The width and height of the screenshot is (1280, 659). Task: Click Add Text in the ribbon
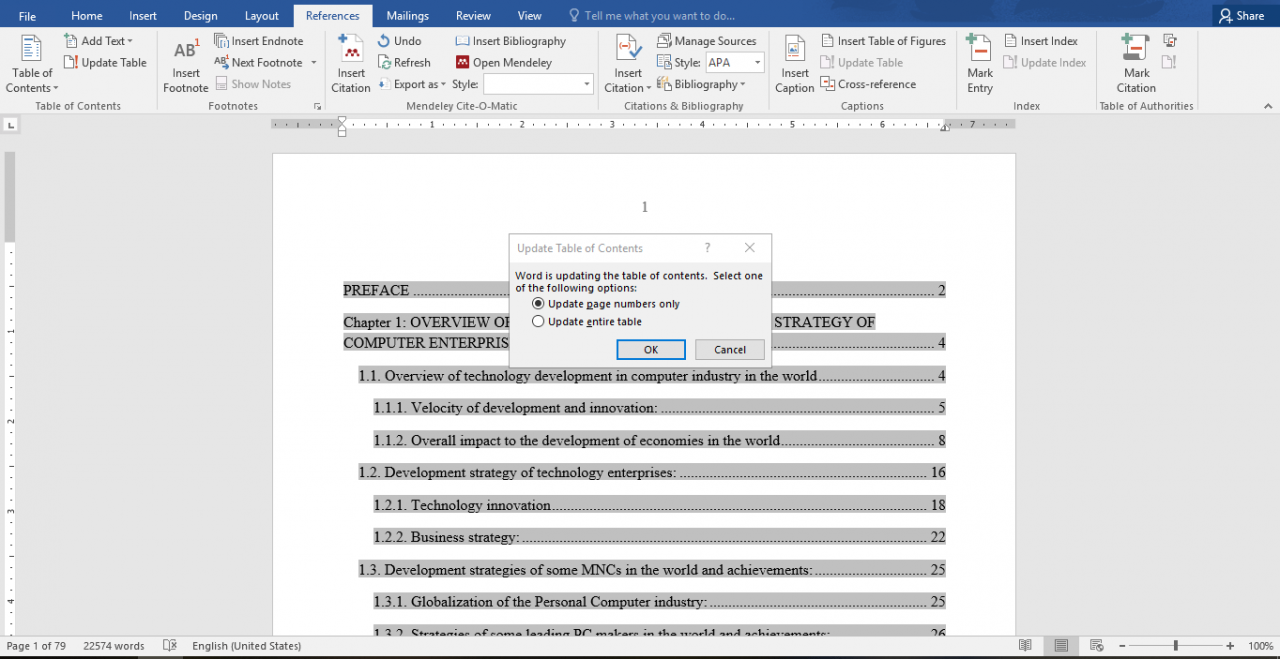pyautogui.click(x=98, y=41)
